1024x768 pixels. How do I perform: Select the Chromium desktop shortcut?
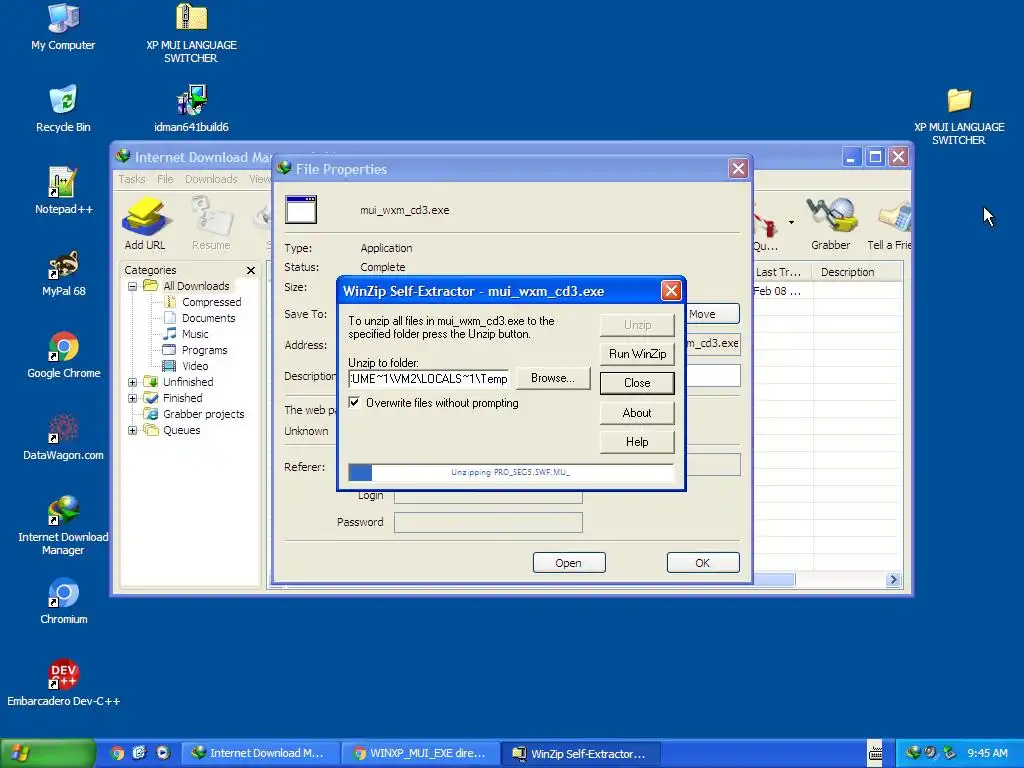[x=63, y=601]
